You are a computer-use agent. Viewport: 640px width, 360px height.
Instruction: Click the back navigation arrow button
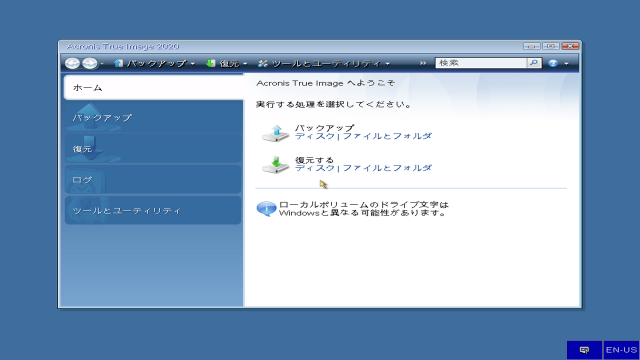[x=73, y=63]
